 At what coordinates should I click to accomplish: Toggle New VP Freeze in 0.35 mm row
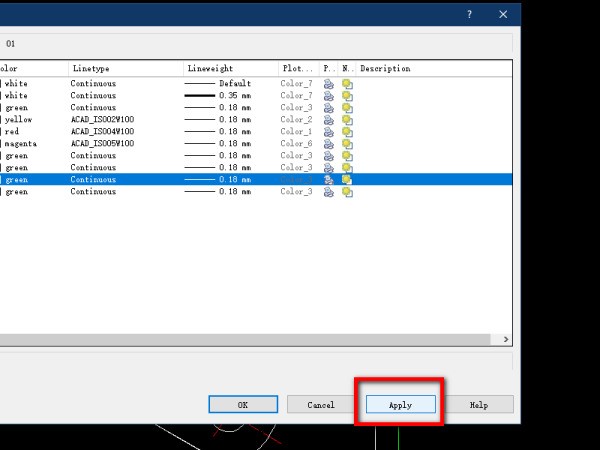[x=347, y=96]
